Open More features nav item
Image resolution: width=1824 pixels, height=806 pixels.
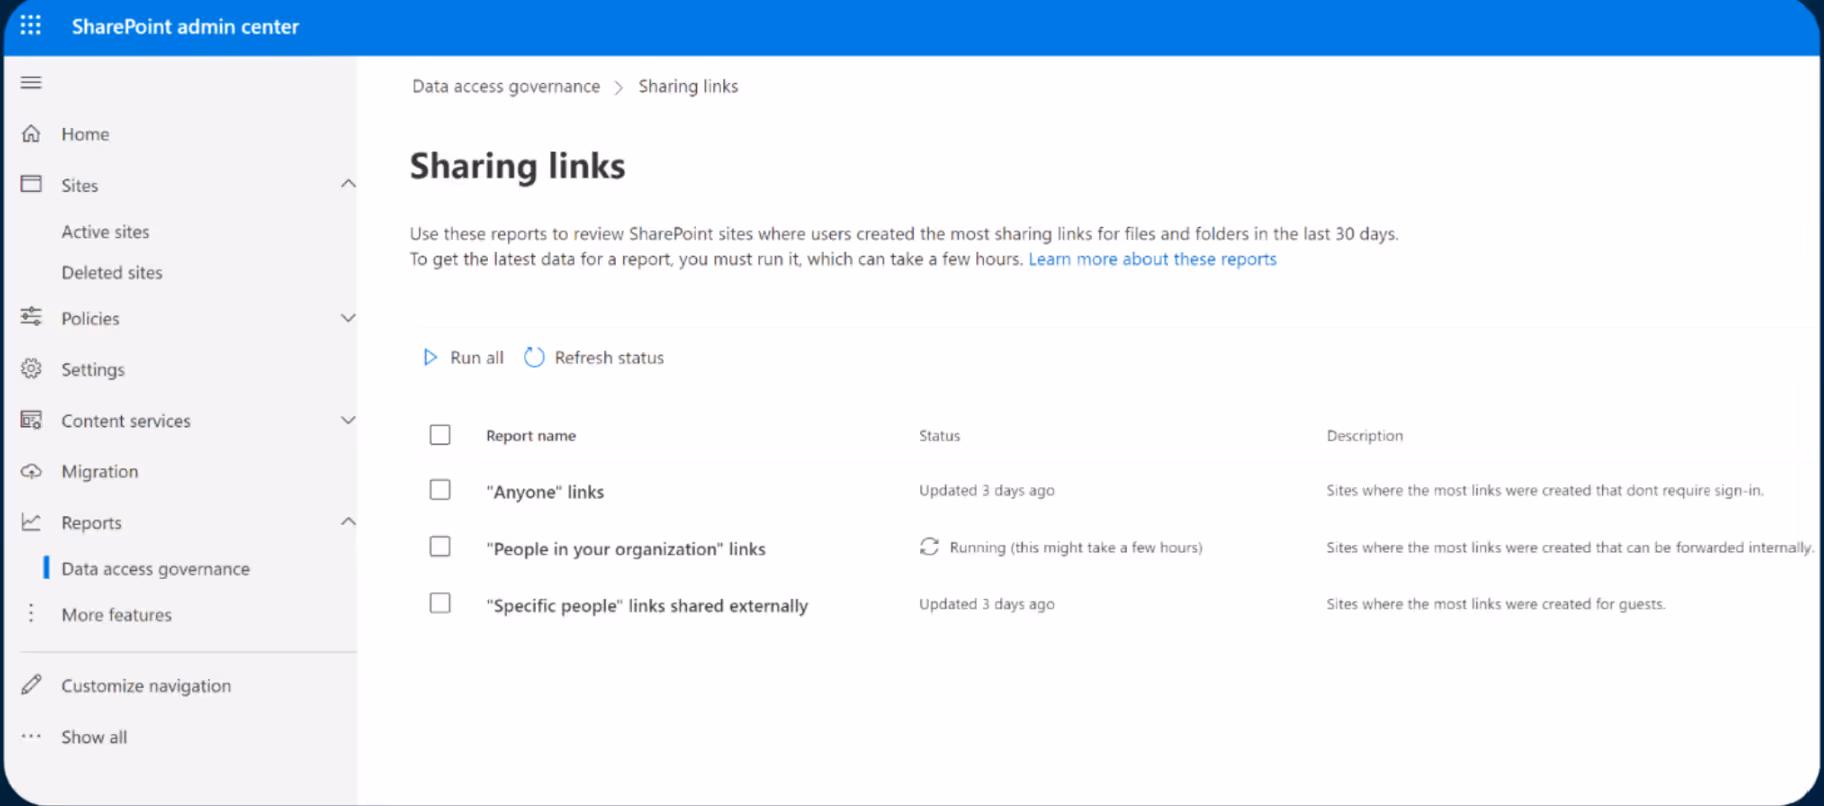pos(116,615)
